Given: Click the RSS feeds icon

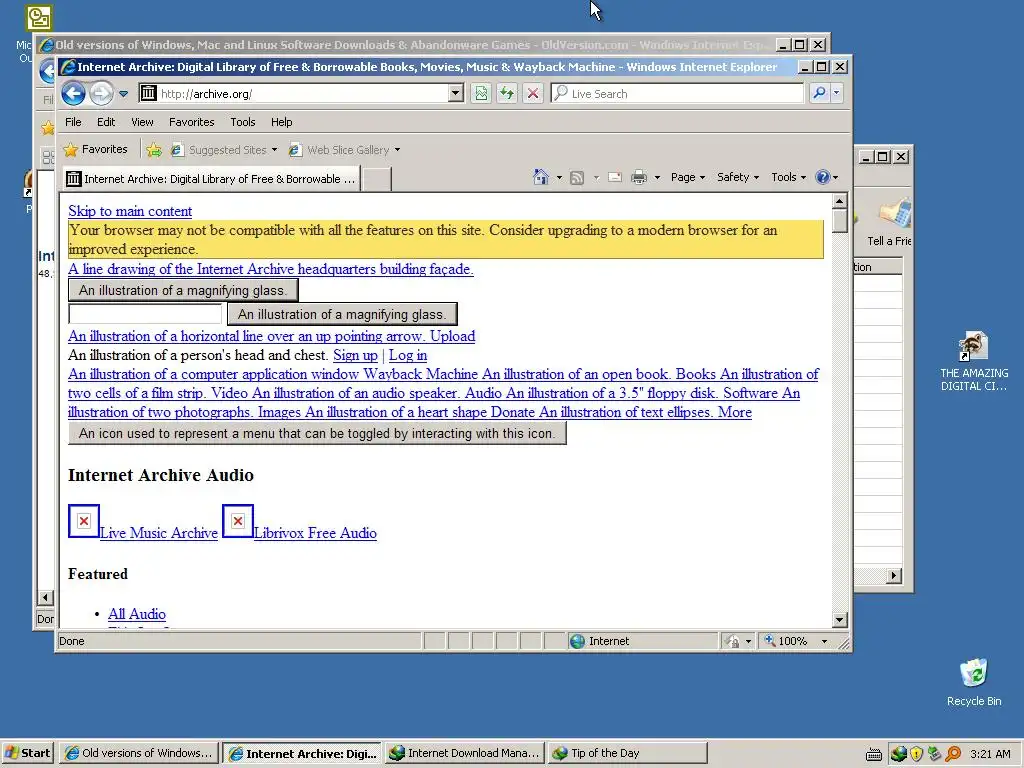Looking at the screenshot, I should click(x=577, y=178).
